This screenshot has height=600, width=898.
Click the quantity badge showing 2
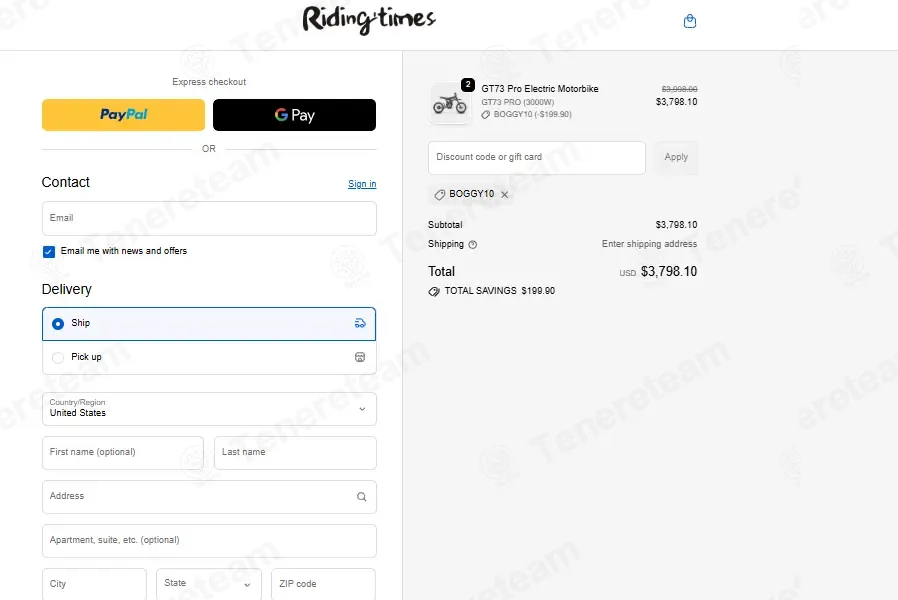[468, 85]
